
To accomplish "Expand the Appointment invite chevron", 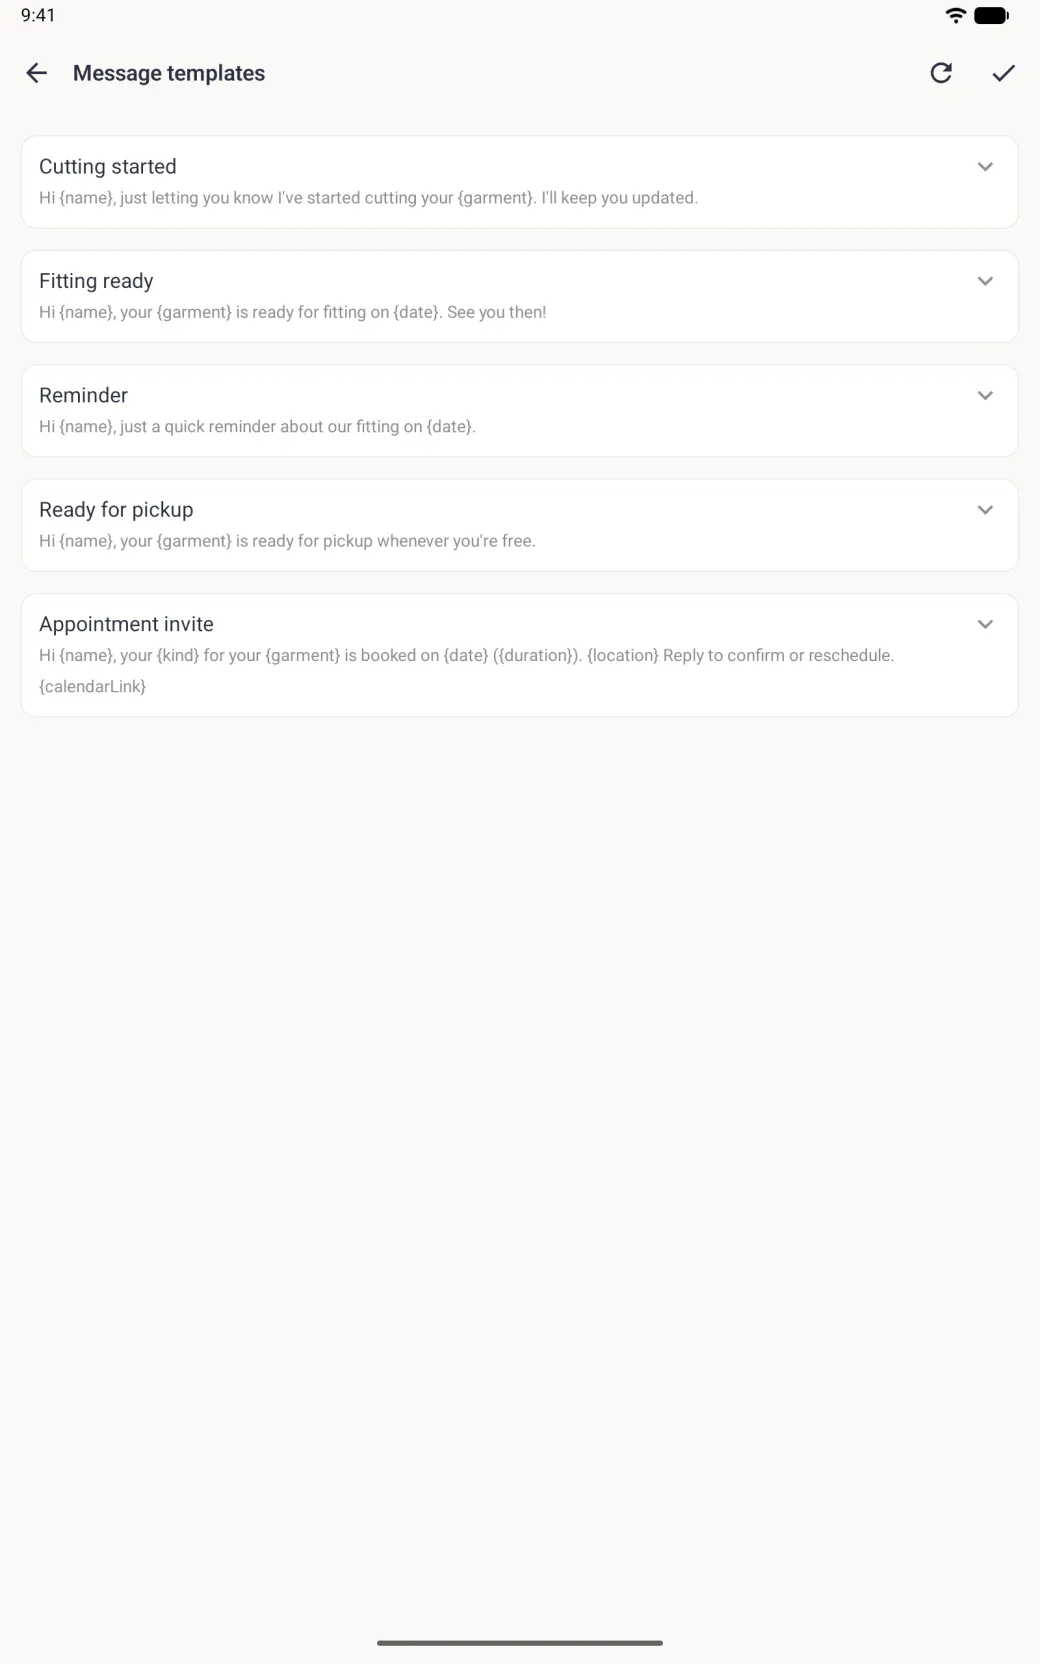I will (x=985, y=625).
